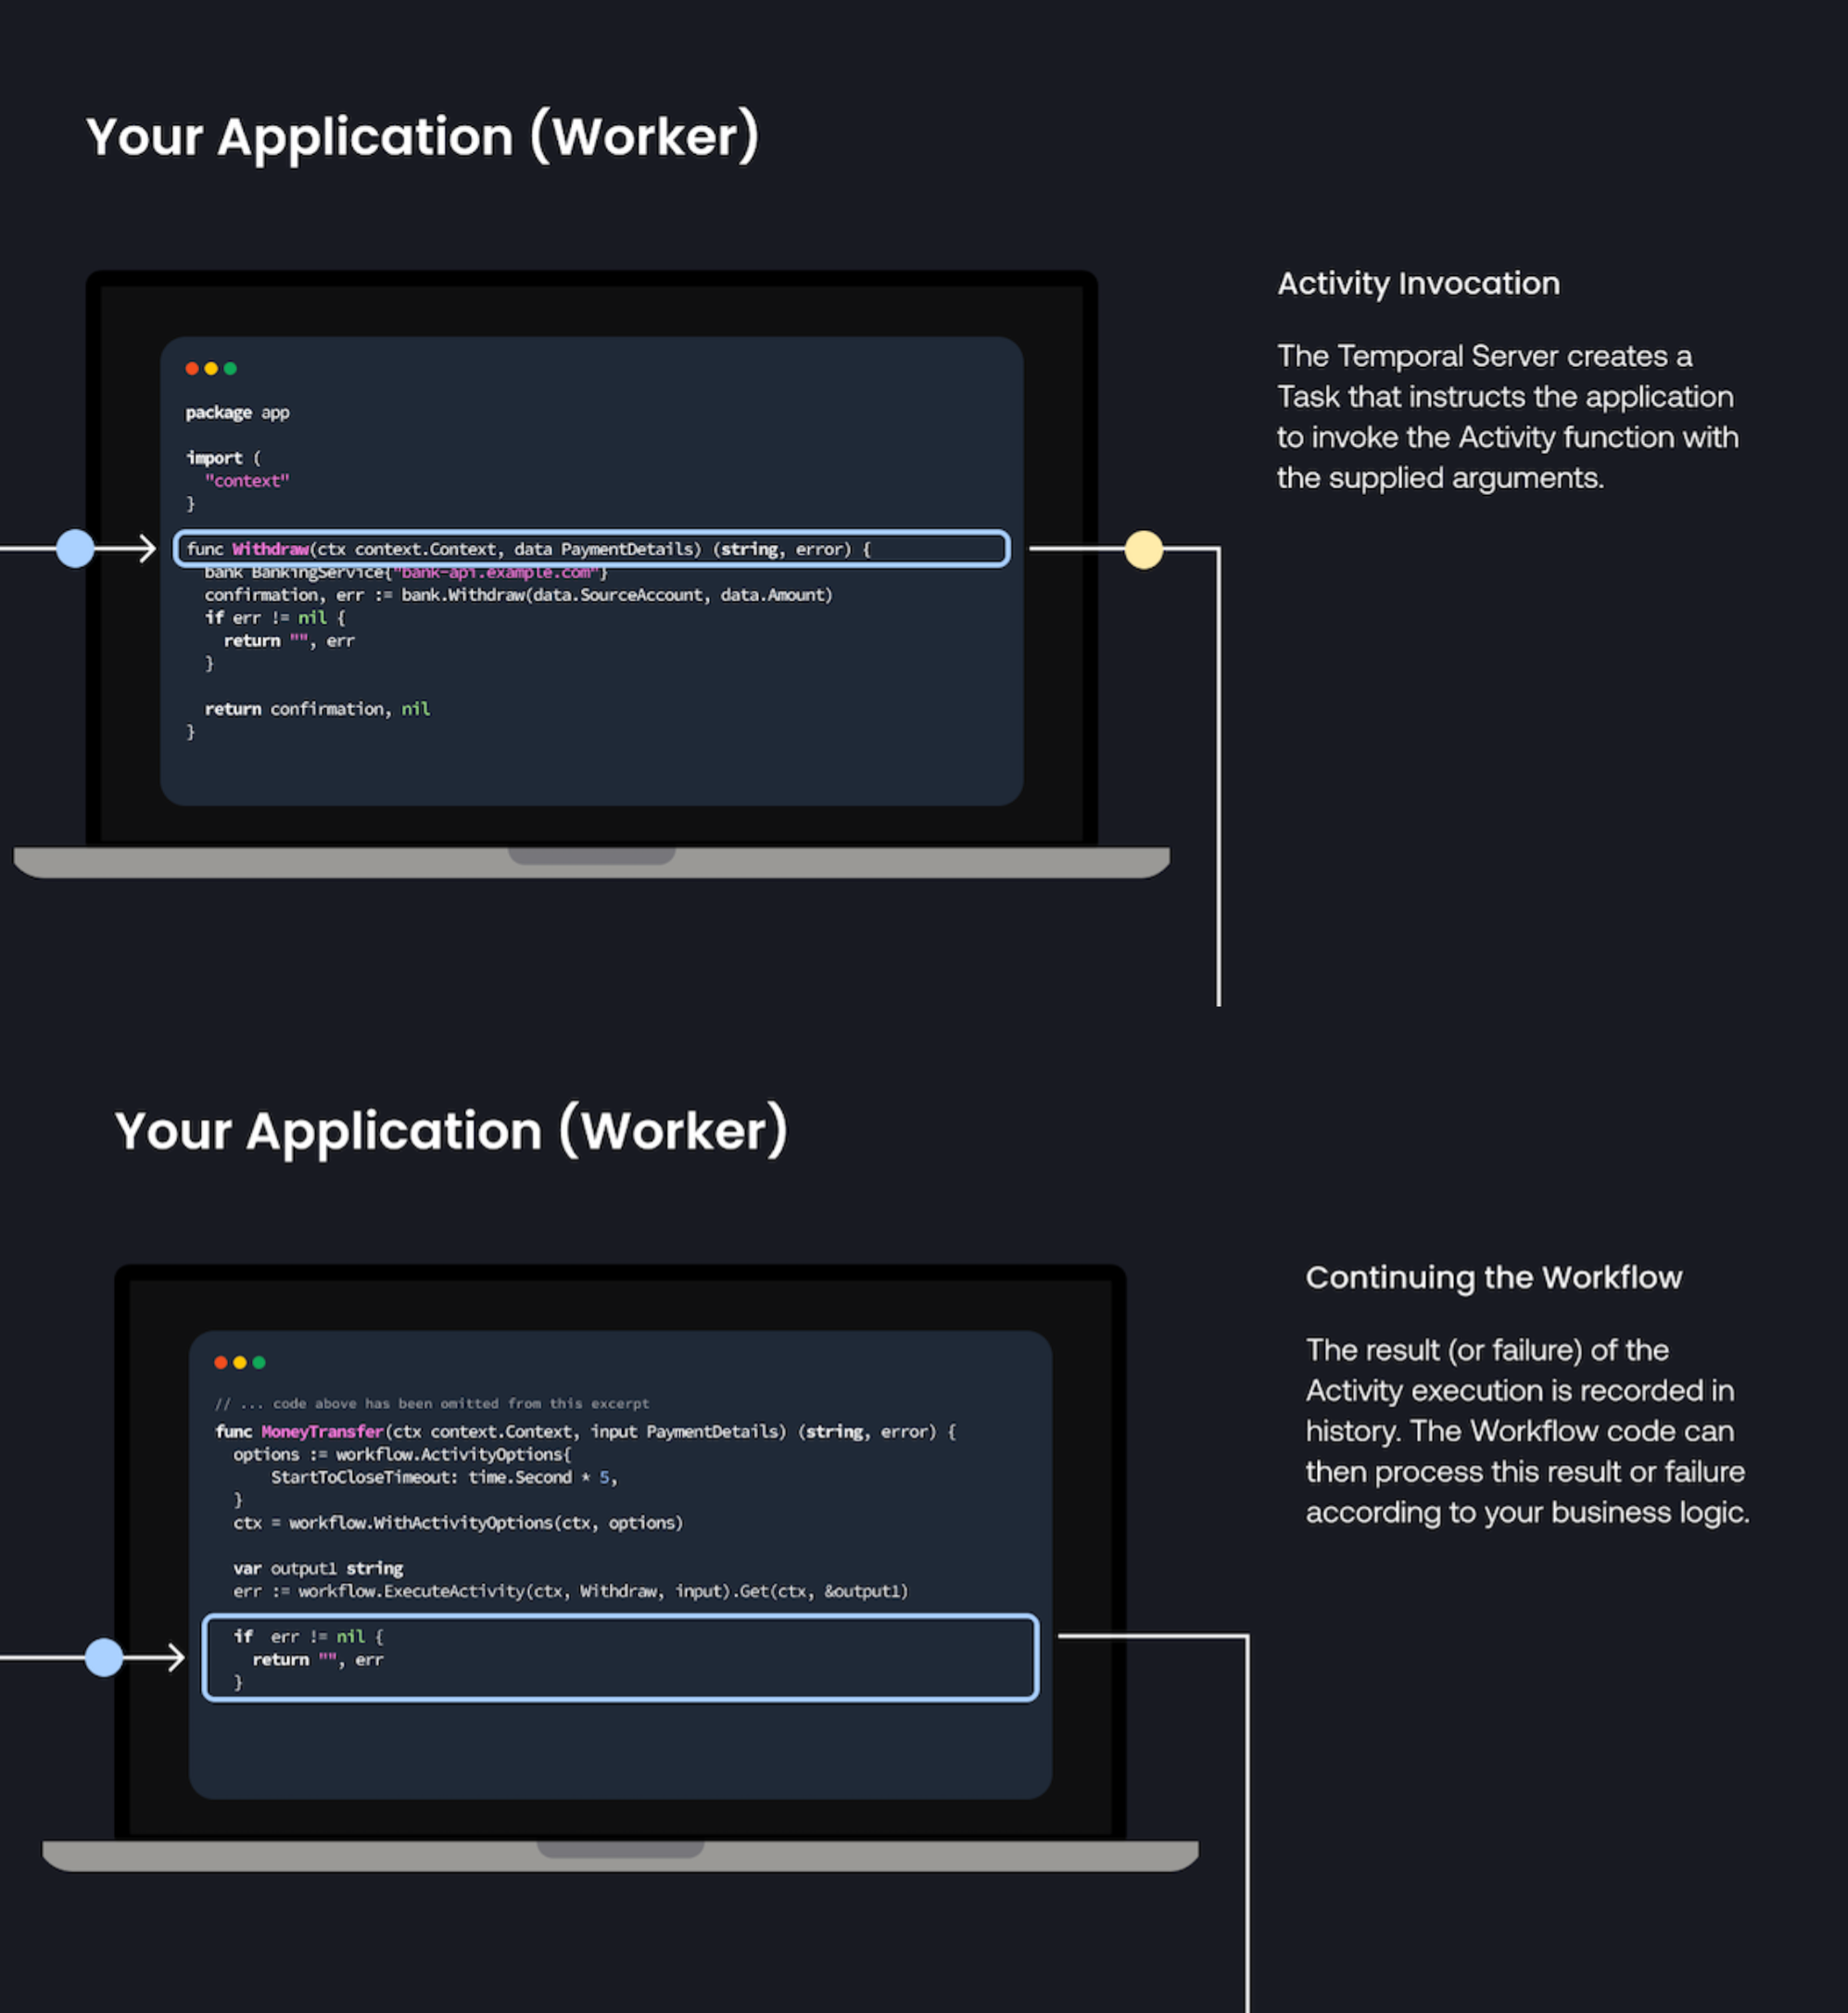Click the "Activity Invocation" heading
The height and width of the screenshot is (2013, 1848).
pyautogui.click(x=1418, y=284)
